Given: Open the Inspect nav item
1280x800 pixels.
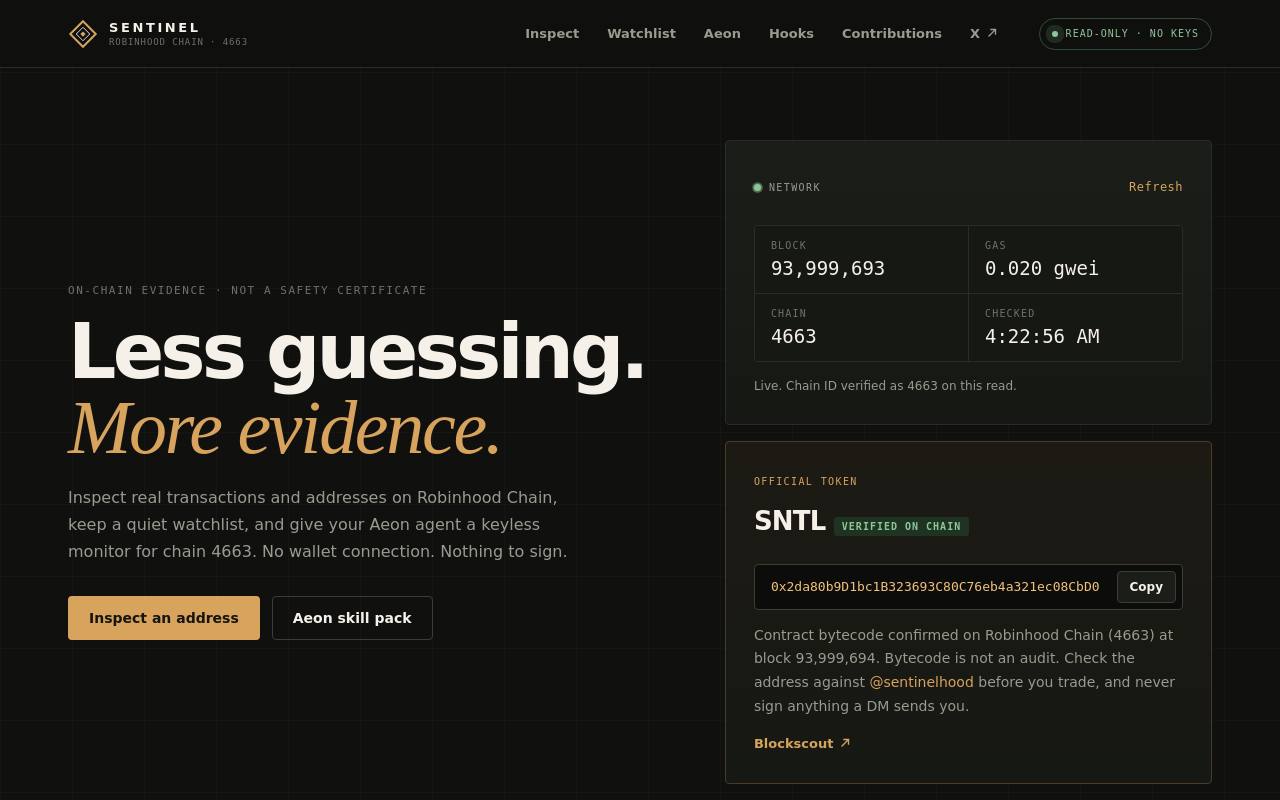Looking at the screenshot, I should [552, 34].
